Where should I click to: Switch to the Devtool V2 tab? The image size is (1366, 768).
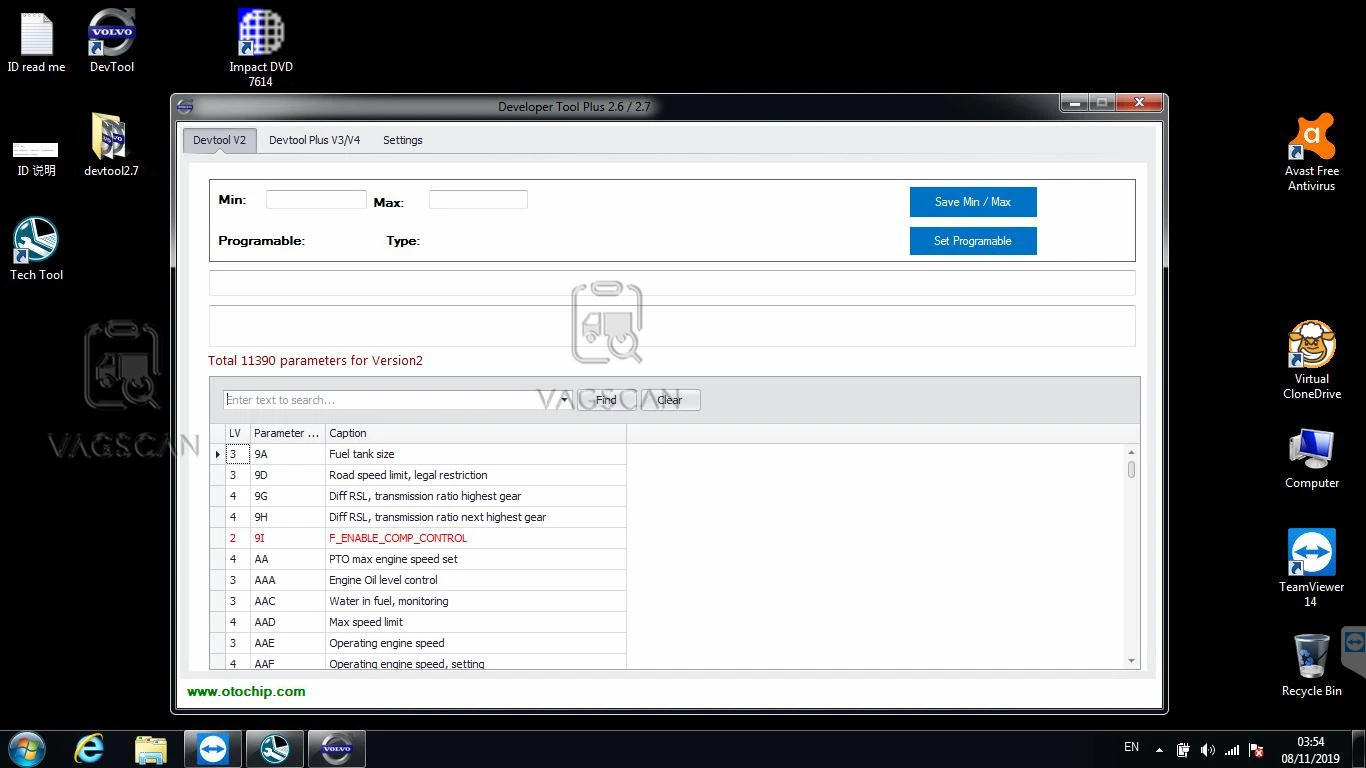coord(219,140)
